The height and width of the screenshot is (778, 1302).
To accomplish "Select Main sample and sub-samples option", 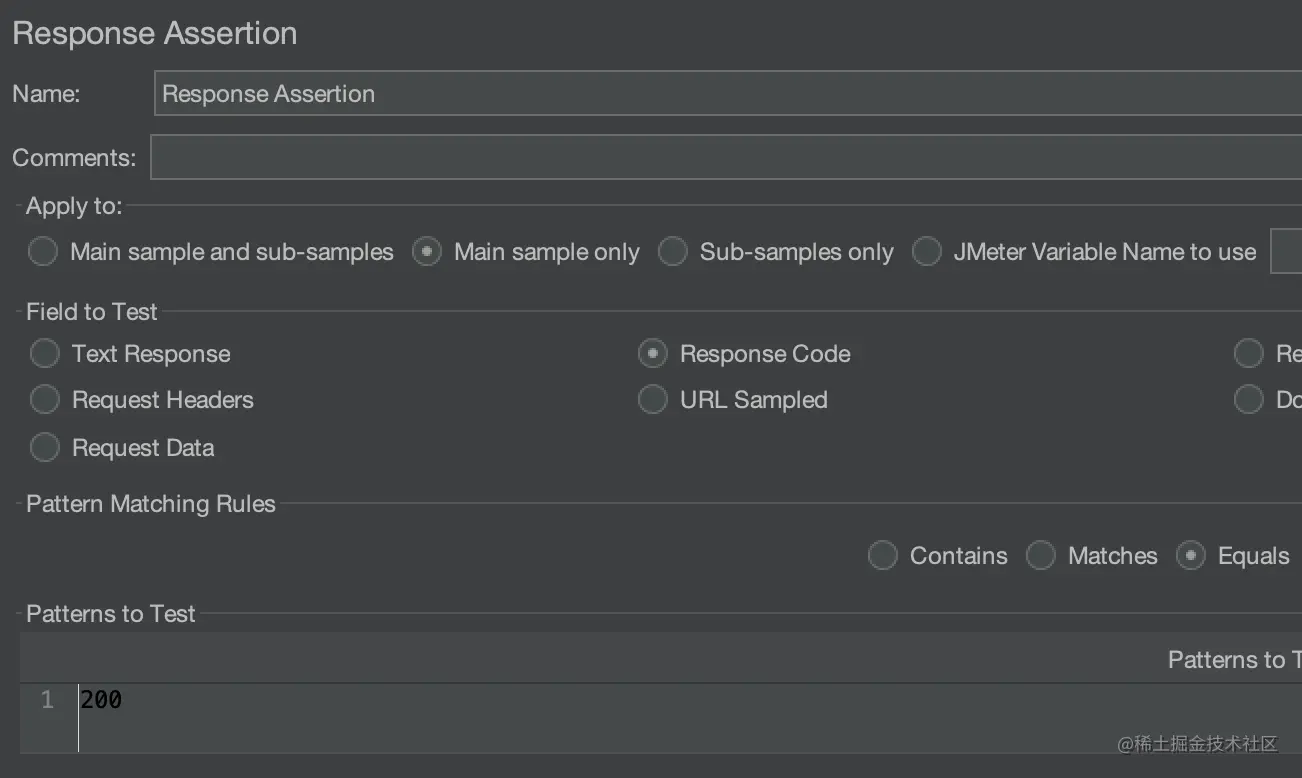I will click(43, 251).
